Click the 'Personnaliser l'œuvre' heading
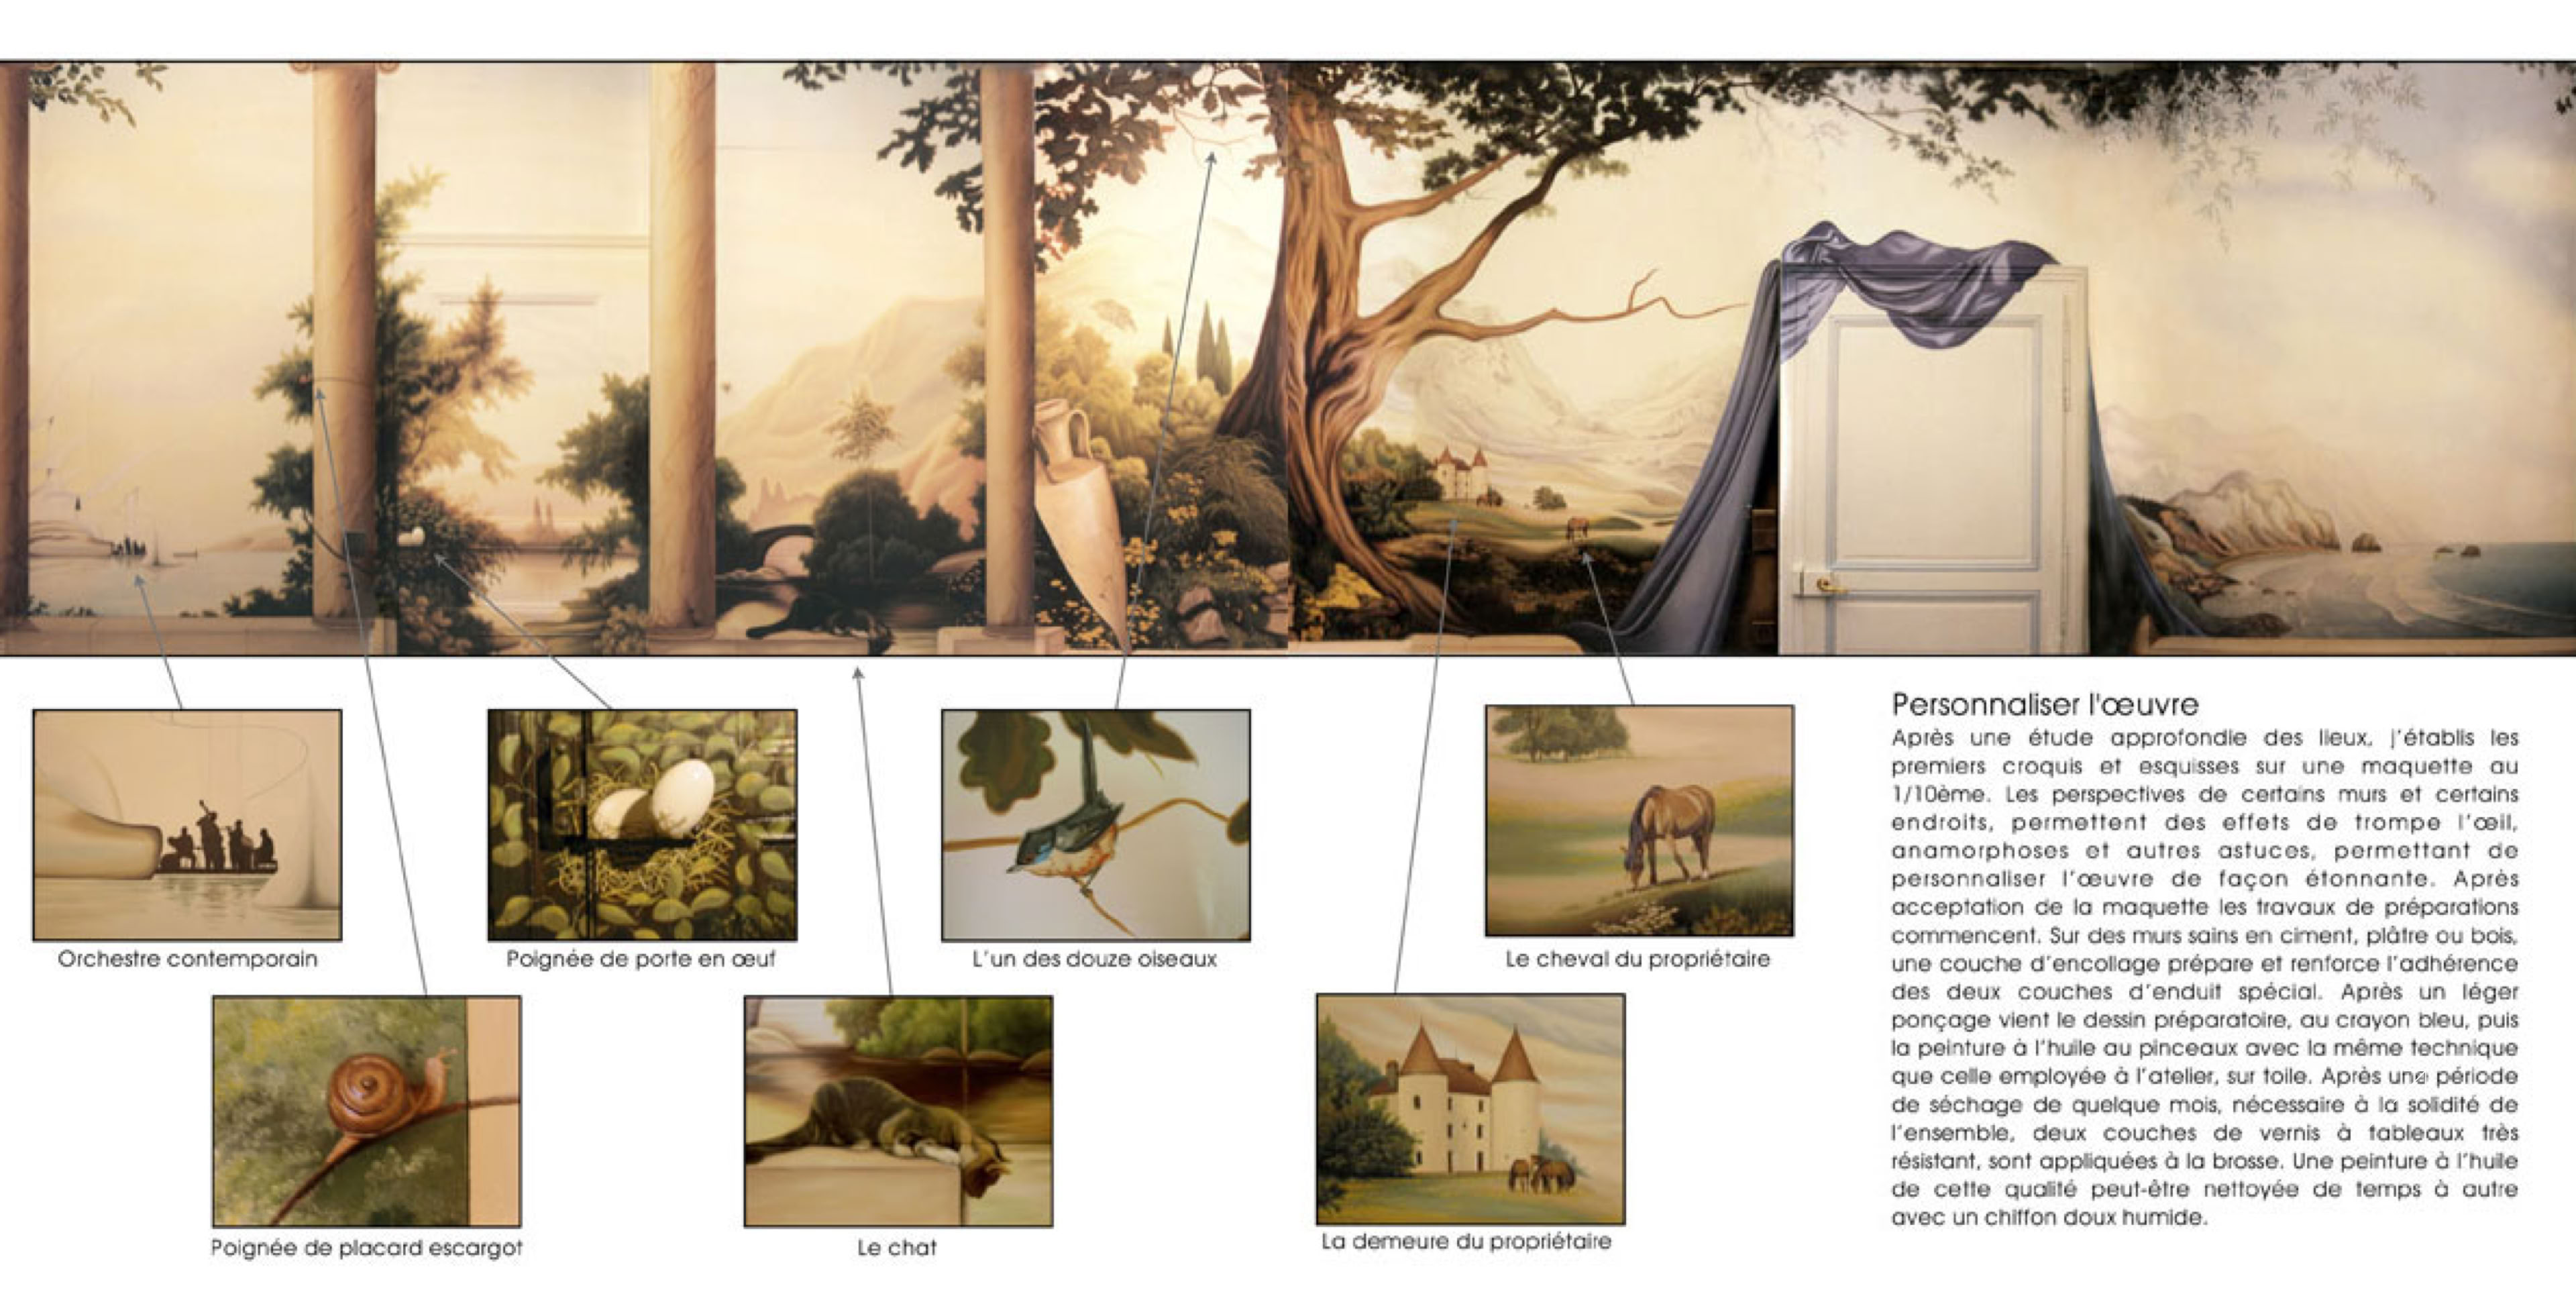The width and height of the screenshot is (2576, 1292). (2045, 705)
